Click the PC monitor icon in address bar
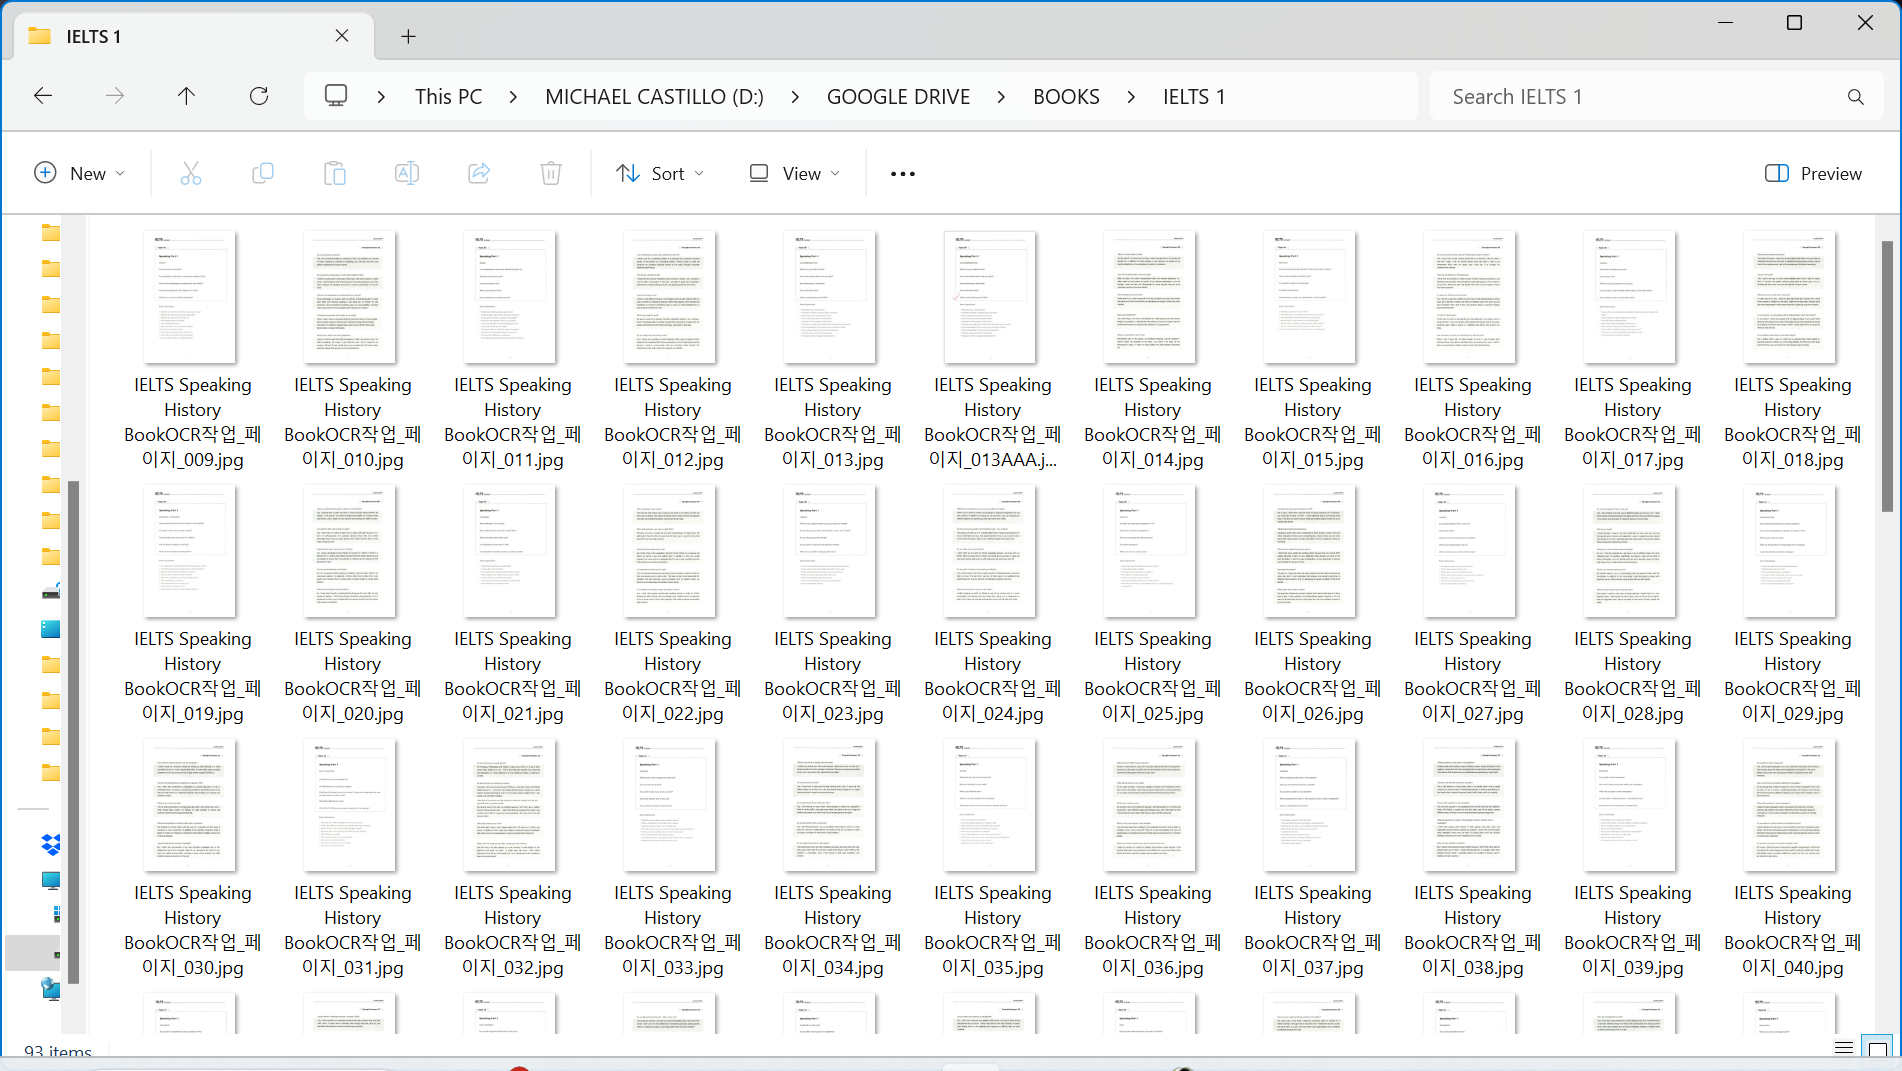 click(336, 96)
